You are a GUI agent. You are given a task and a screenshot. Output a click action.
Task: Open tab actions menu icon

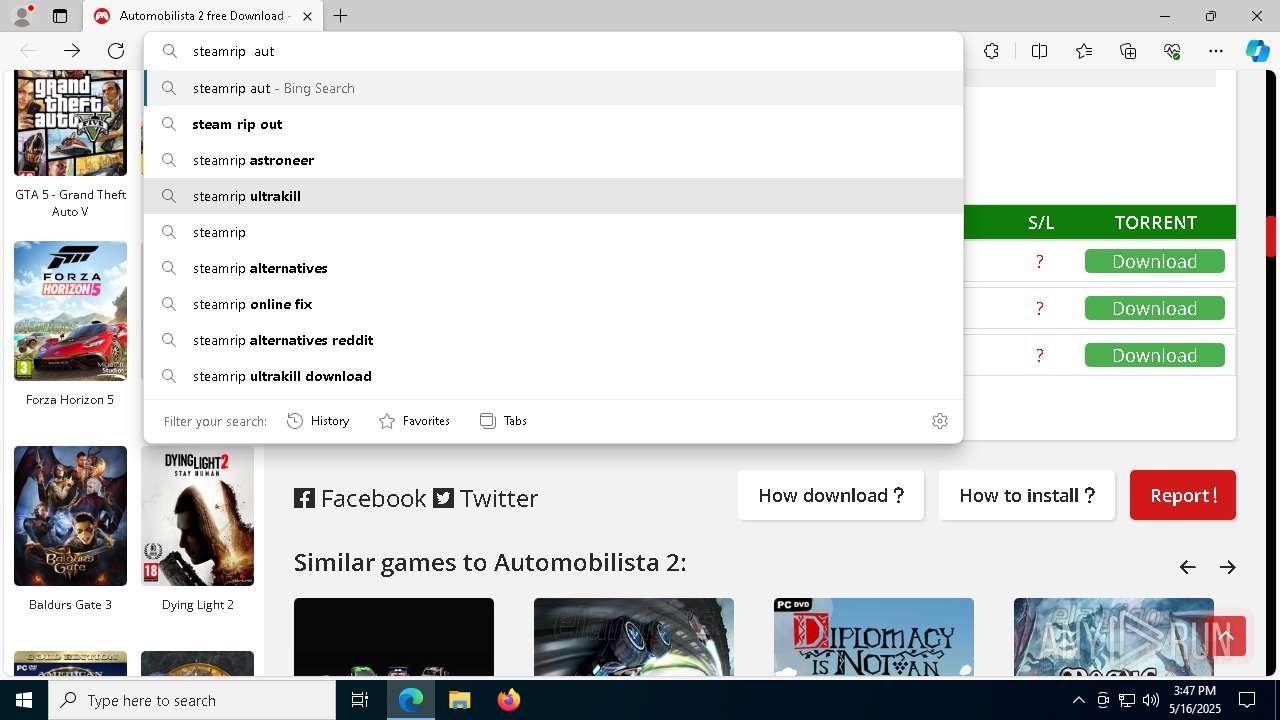60,16
